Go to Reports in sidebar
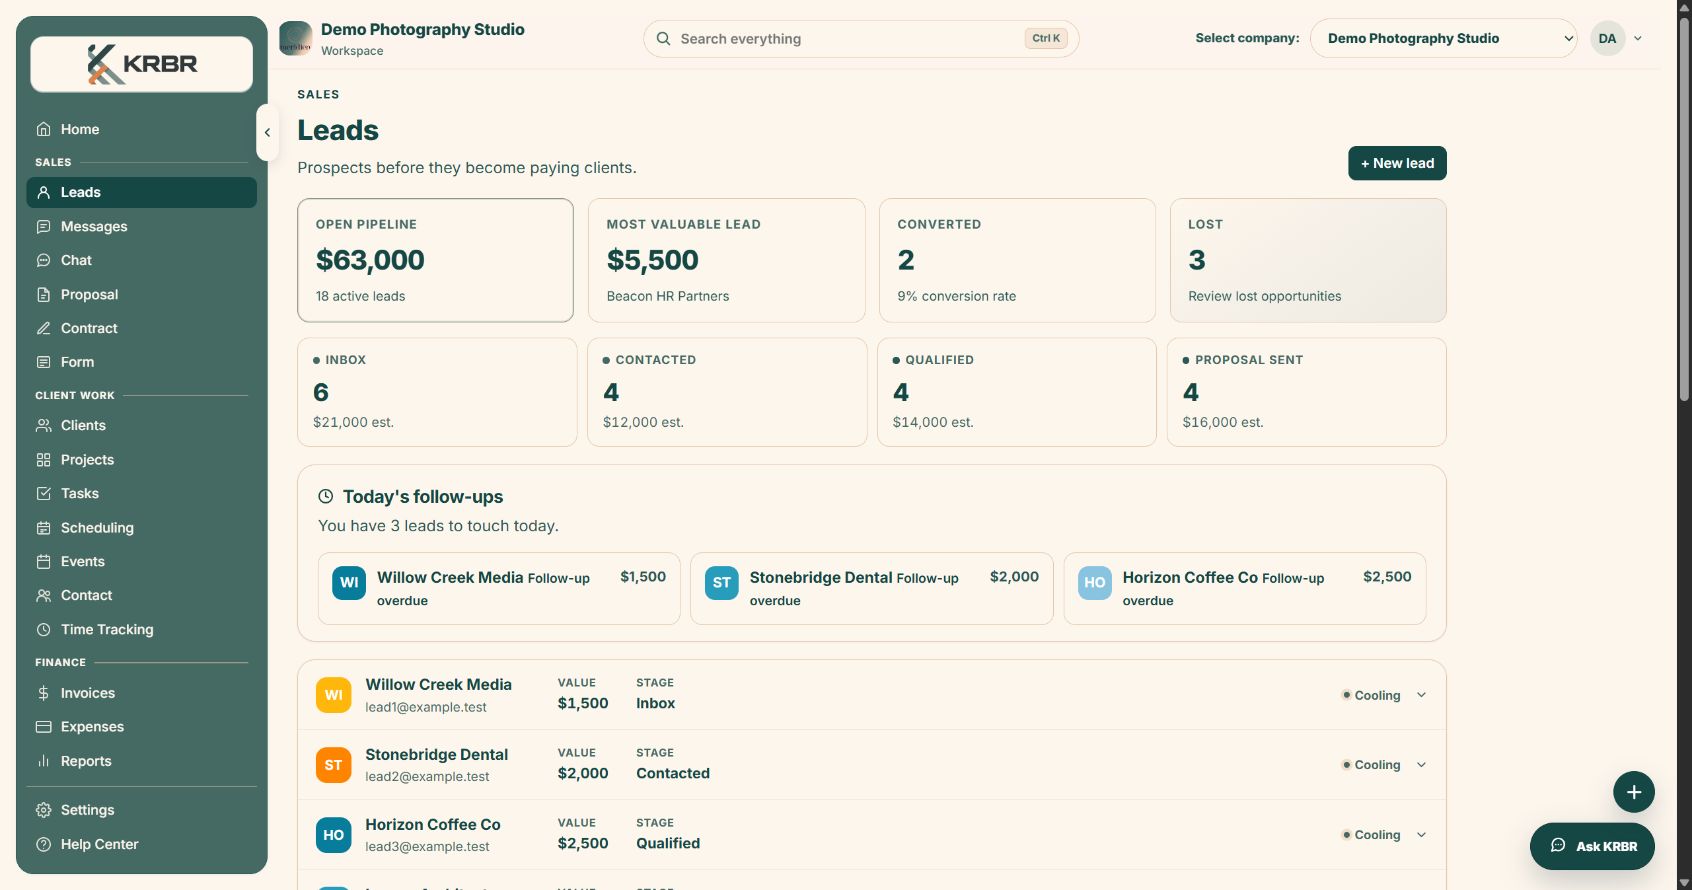Image resolution: width=1692 pixels, height=890 pixels. (142, 761)
